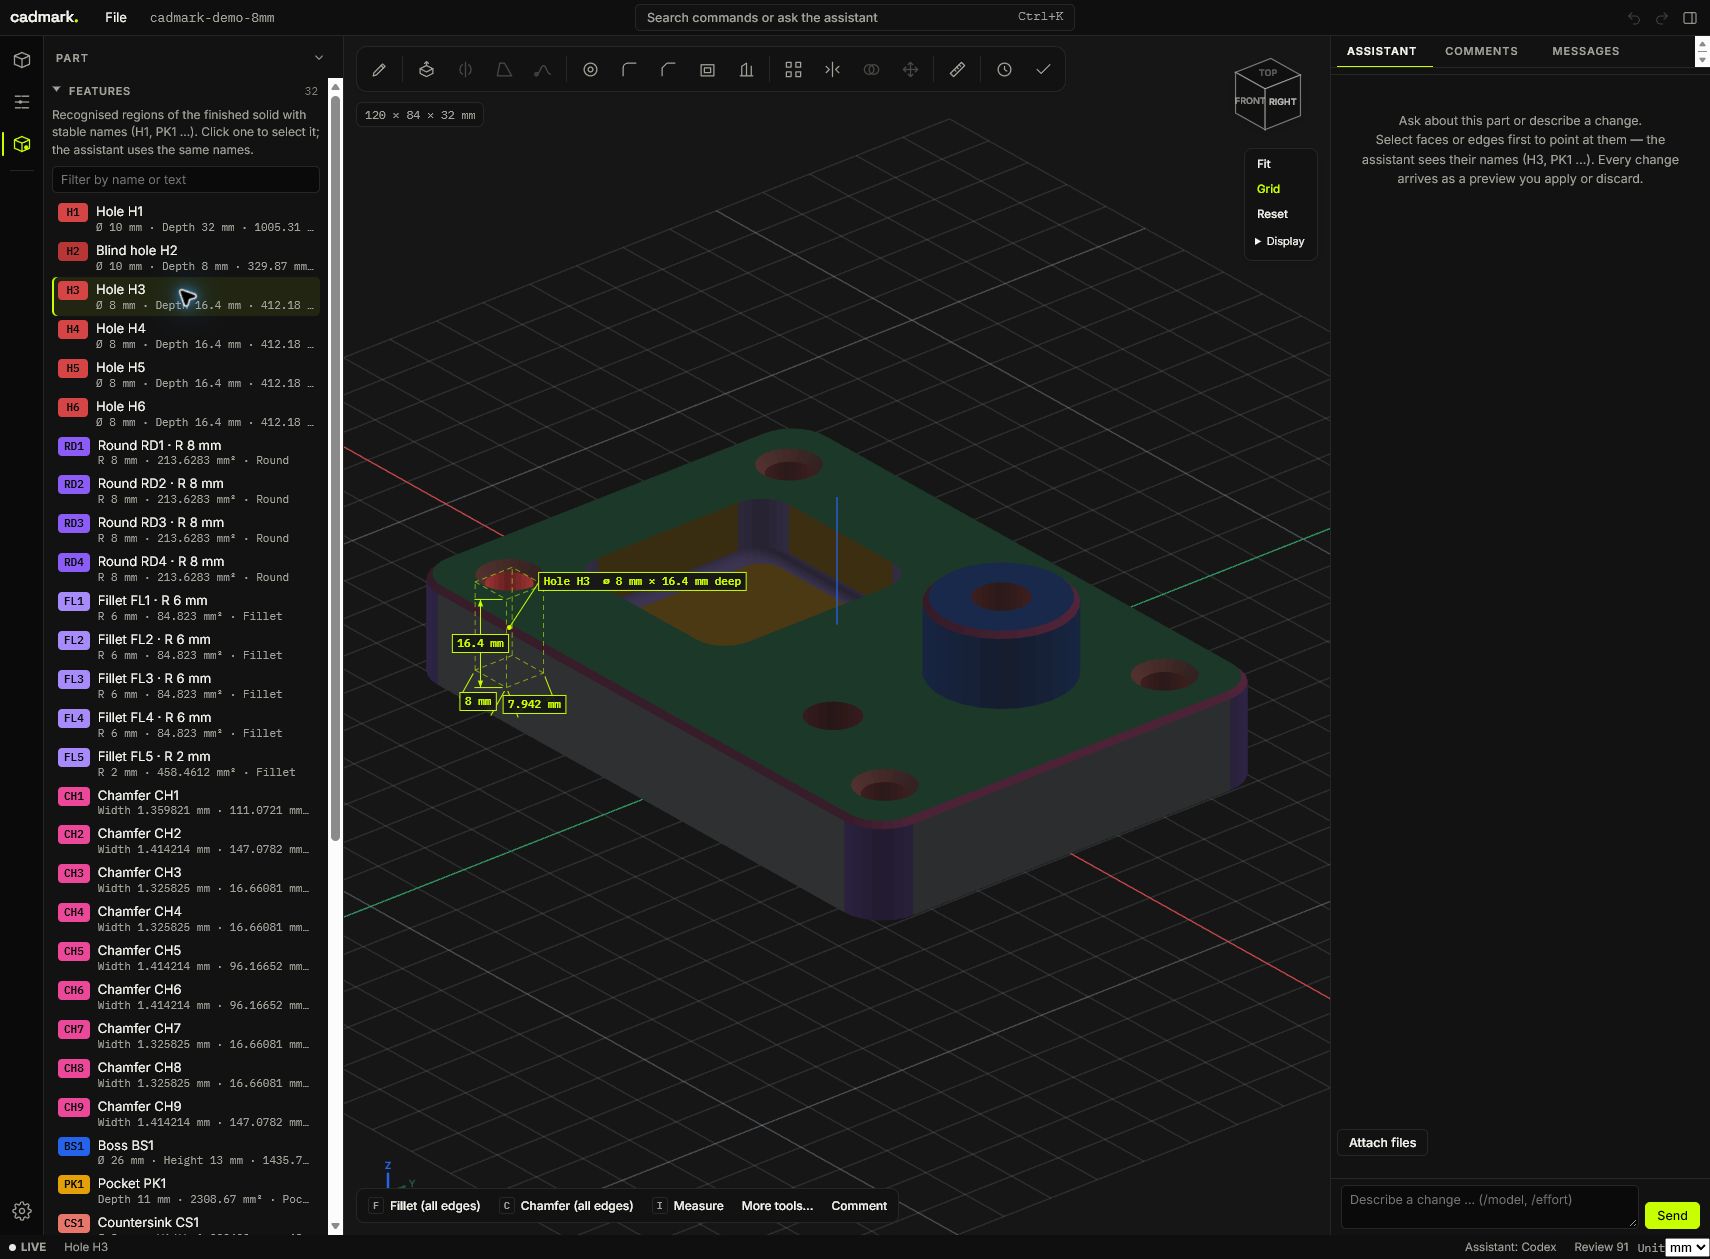
Task: Click More tools... button
Action: pyautogui.click(x=777, y=1206)
